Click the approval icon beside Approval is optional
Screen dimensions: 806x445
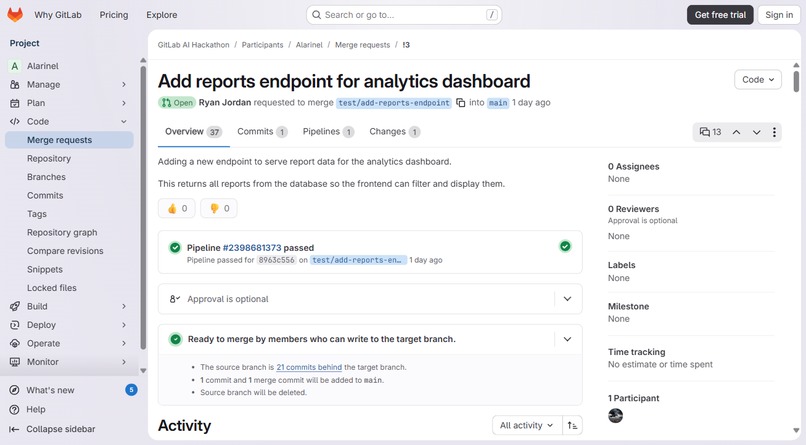[x=175, y=299]
